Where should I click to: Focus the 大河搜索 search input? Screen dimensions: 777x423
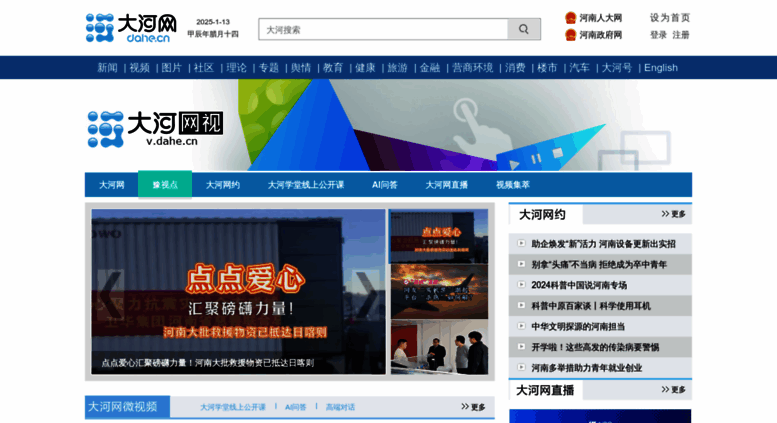(x=383, y=29)
